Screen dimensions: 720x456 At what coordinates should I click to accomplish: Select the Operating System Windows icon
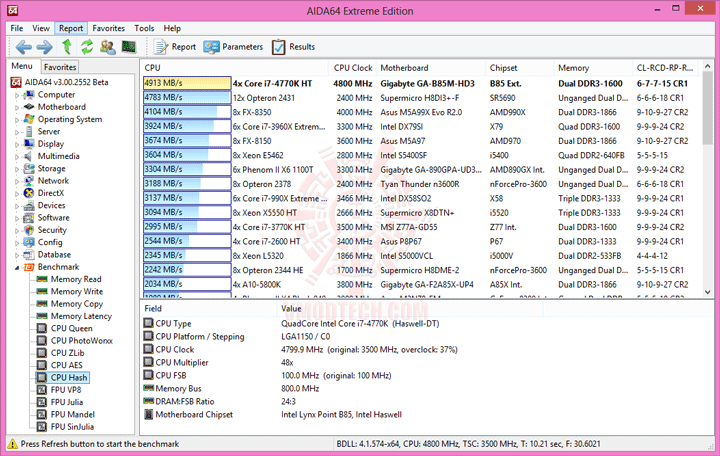pyautogui.click(x=29, y=119)
